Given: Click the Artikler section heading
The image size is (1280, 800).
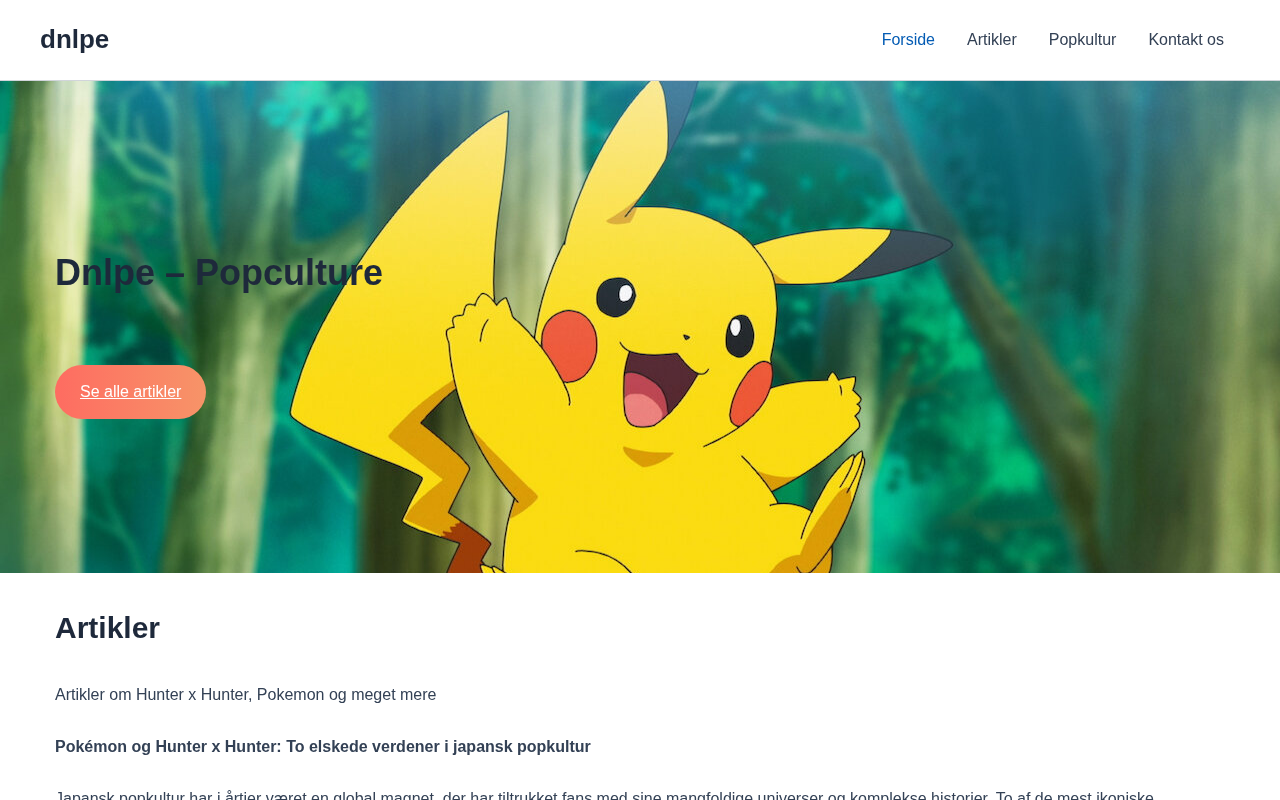Looking at the screenshot, I should (107, 628).
